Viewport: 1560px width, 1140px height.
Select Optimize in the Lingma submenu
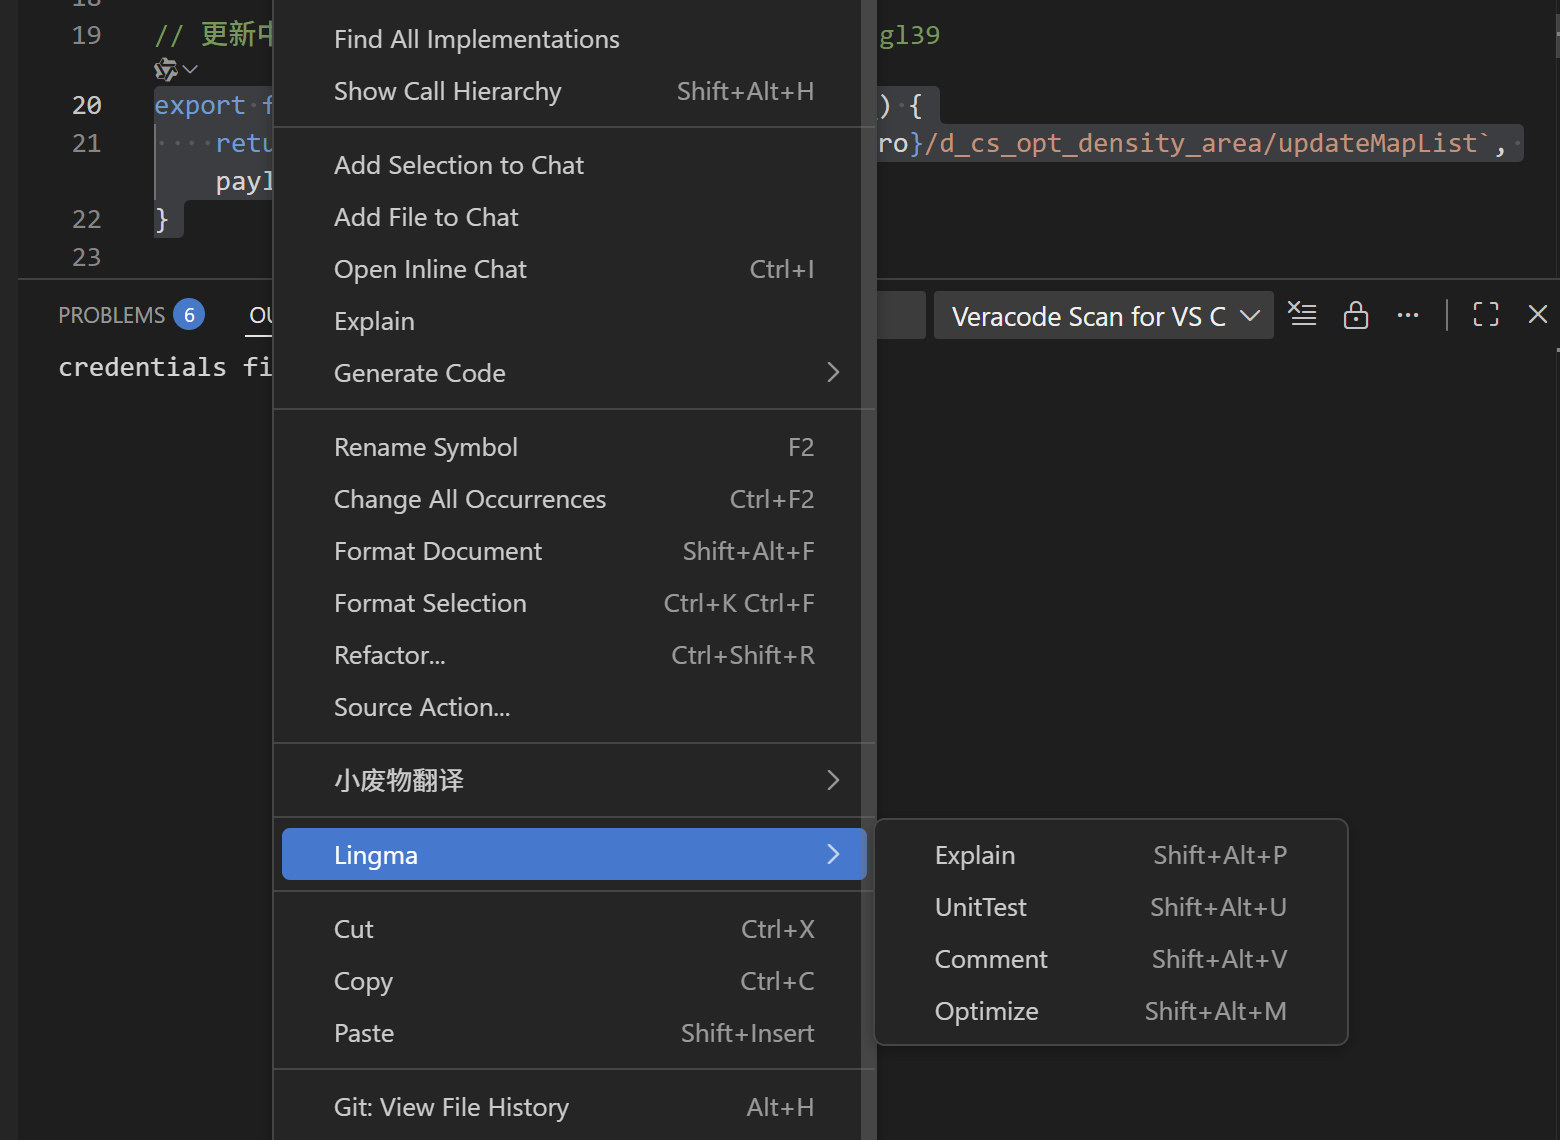[1111, 1011]
